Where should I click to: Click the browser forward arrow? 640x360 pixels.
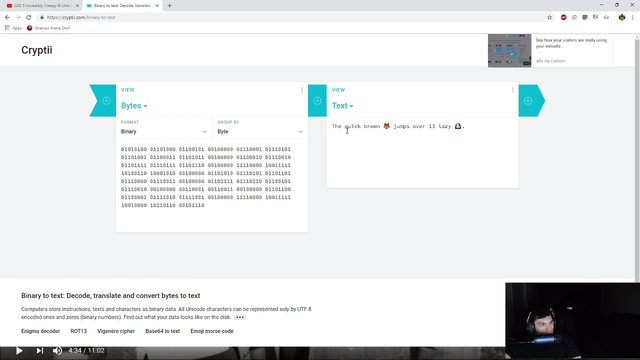point(18,17)
